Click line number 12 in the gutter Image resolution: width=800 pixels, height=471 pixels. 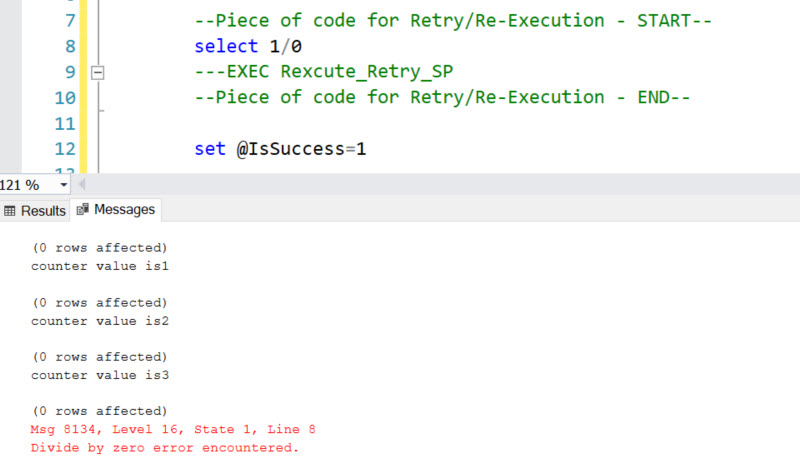(64, 149)
